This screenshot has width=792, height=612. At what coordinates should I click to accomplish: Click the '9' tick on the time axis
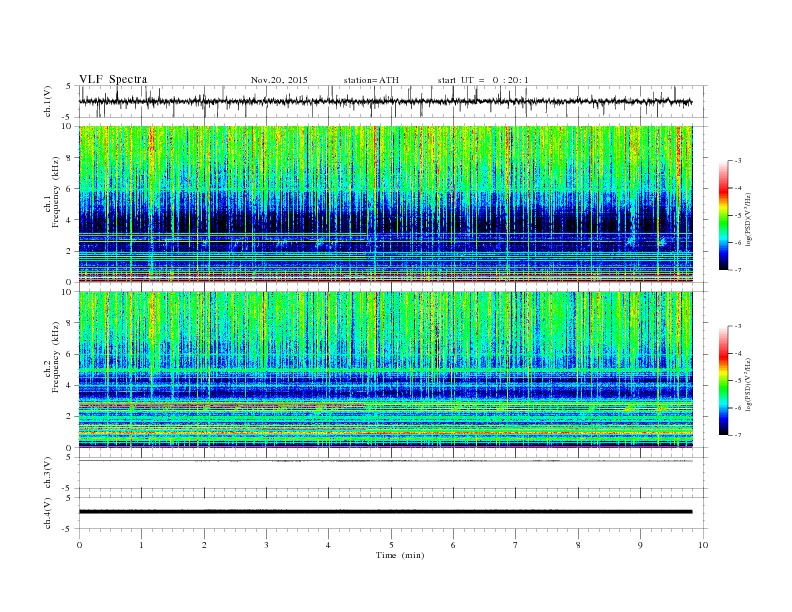pyautogui.click(x=640, y=545)
